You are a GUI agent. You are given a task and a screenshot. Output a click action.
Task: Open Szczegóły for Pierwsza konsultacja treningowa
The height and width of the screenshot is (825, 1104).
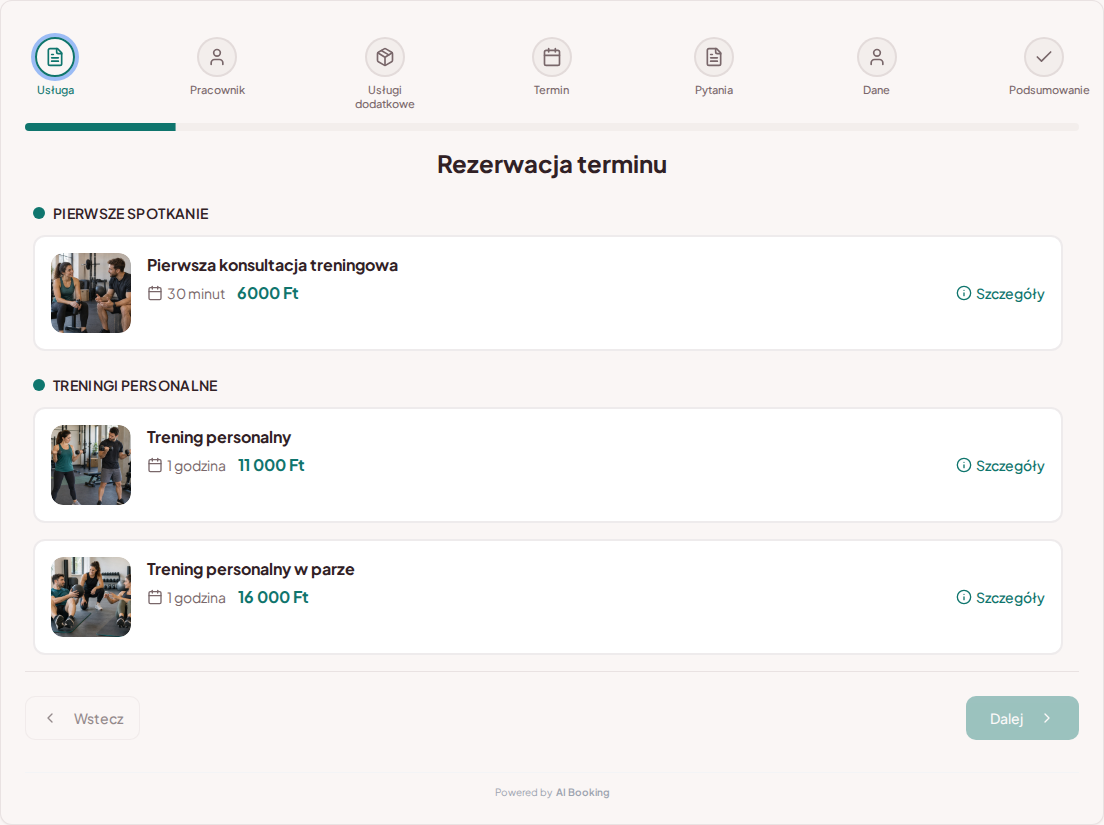(1000, 294)
